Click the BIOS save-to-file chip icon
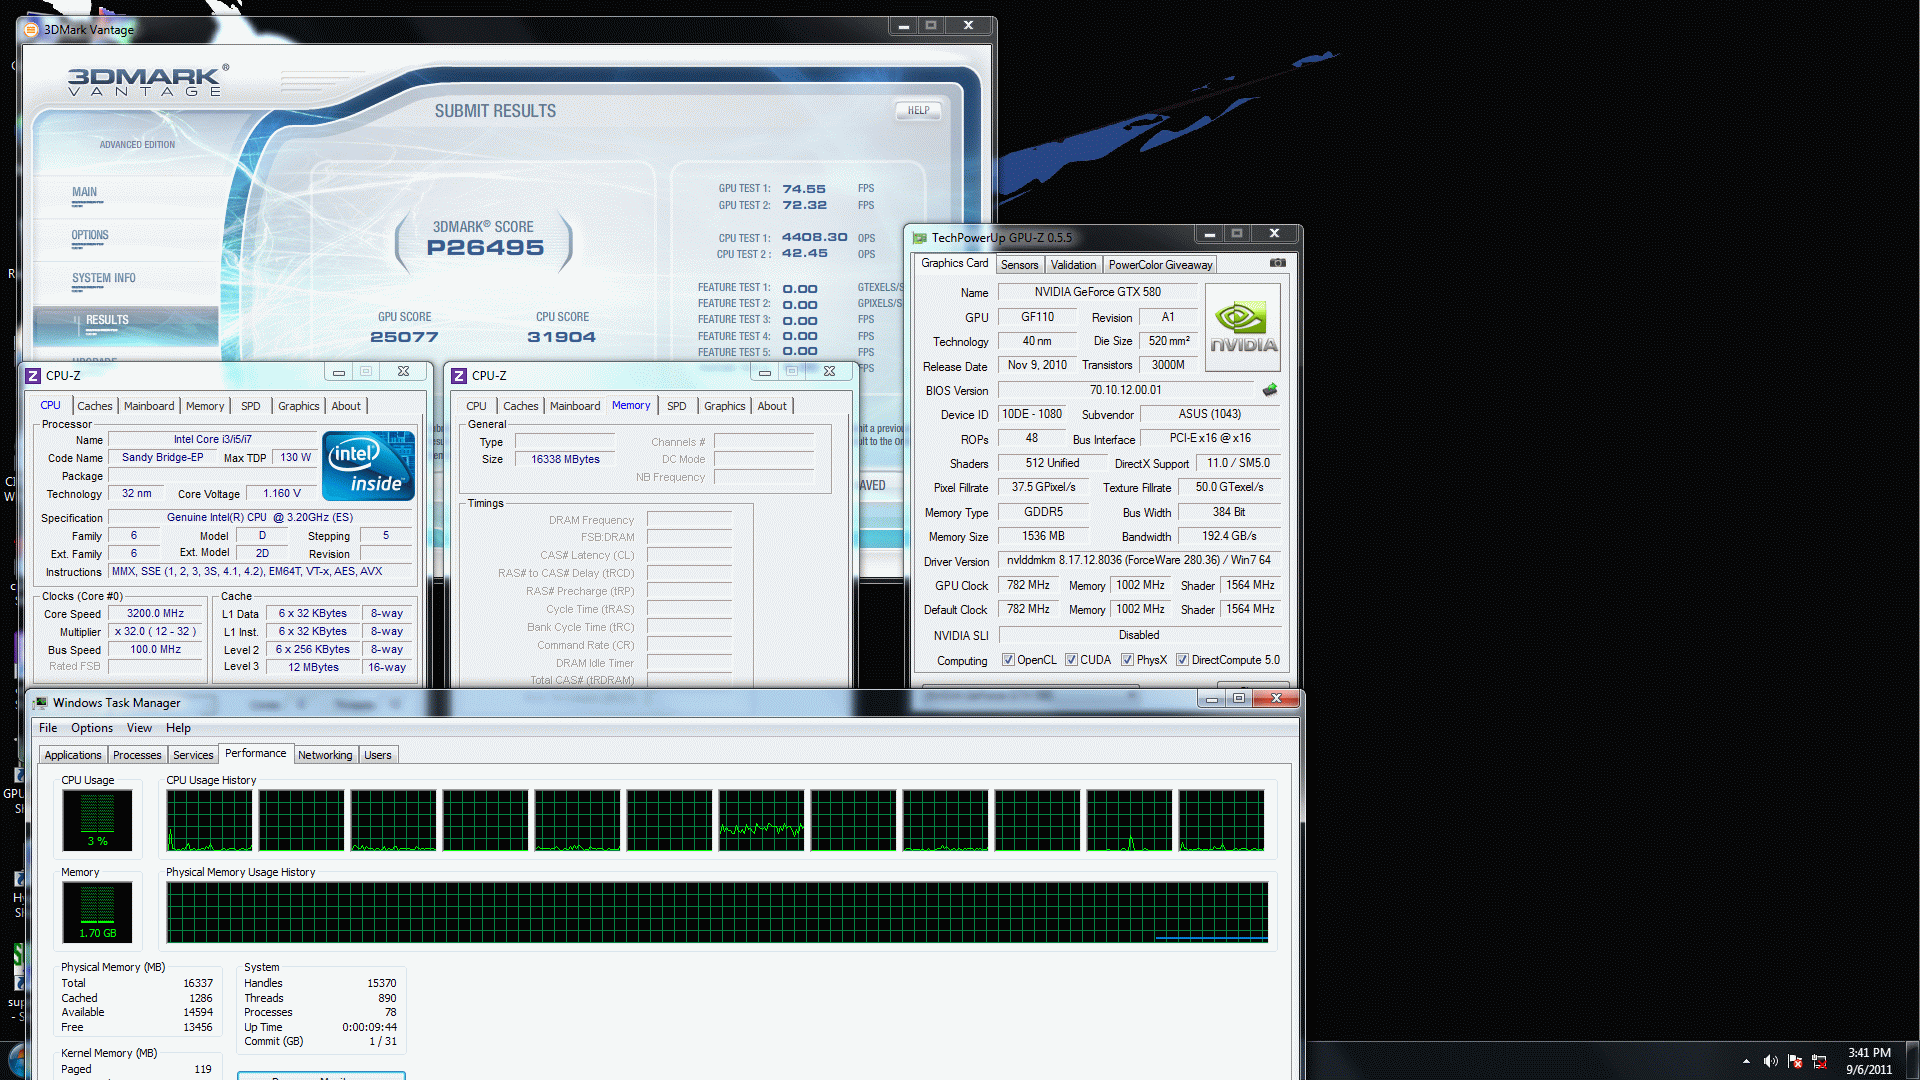The width and height of the screenshot is (1920, 1080). click(1270, 390)
